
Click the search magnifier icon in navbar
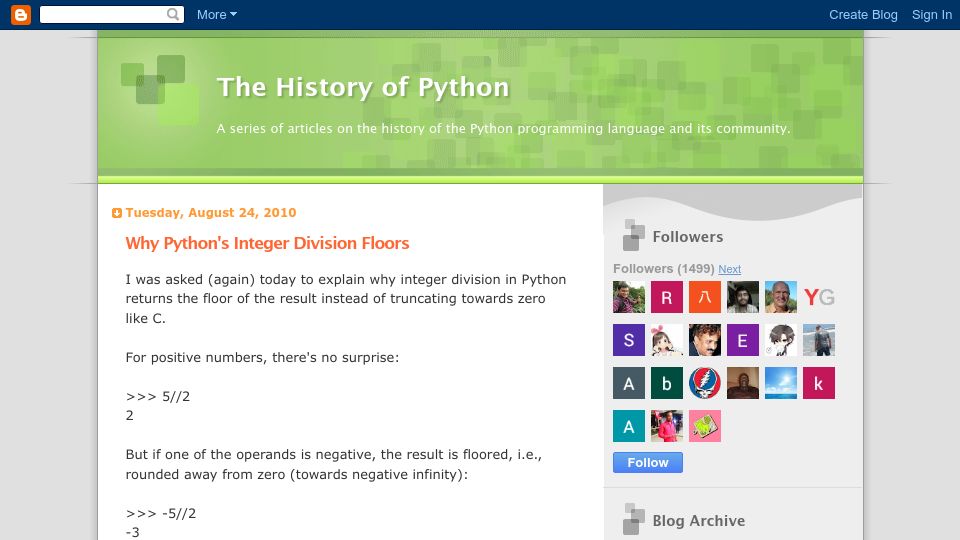173,14
